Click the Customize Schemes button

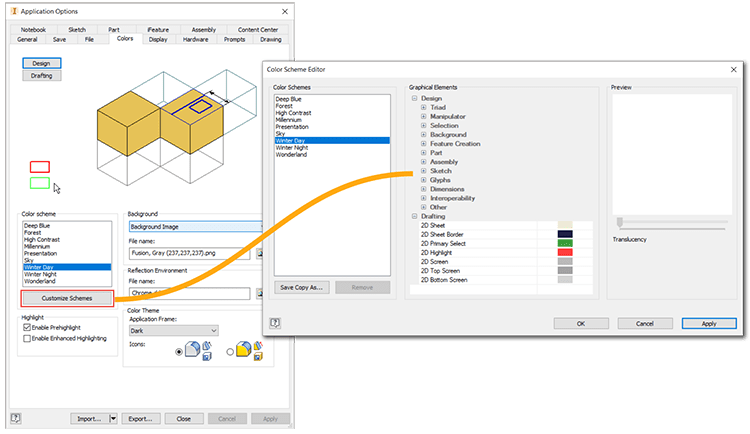pos(67,298)
